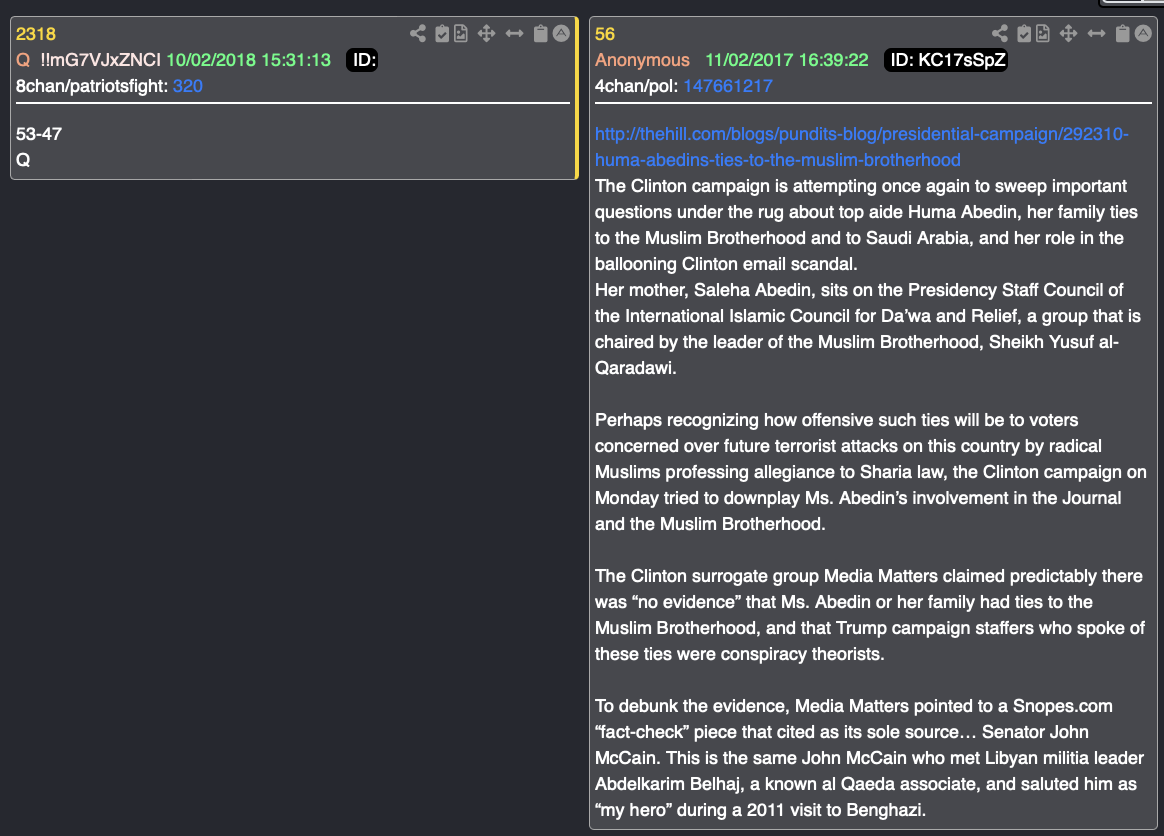Click the four-way move arrows icon on post 56
This screenshot has height=836, width=1164.
pos(1068,33)
